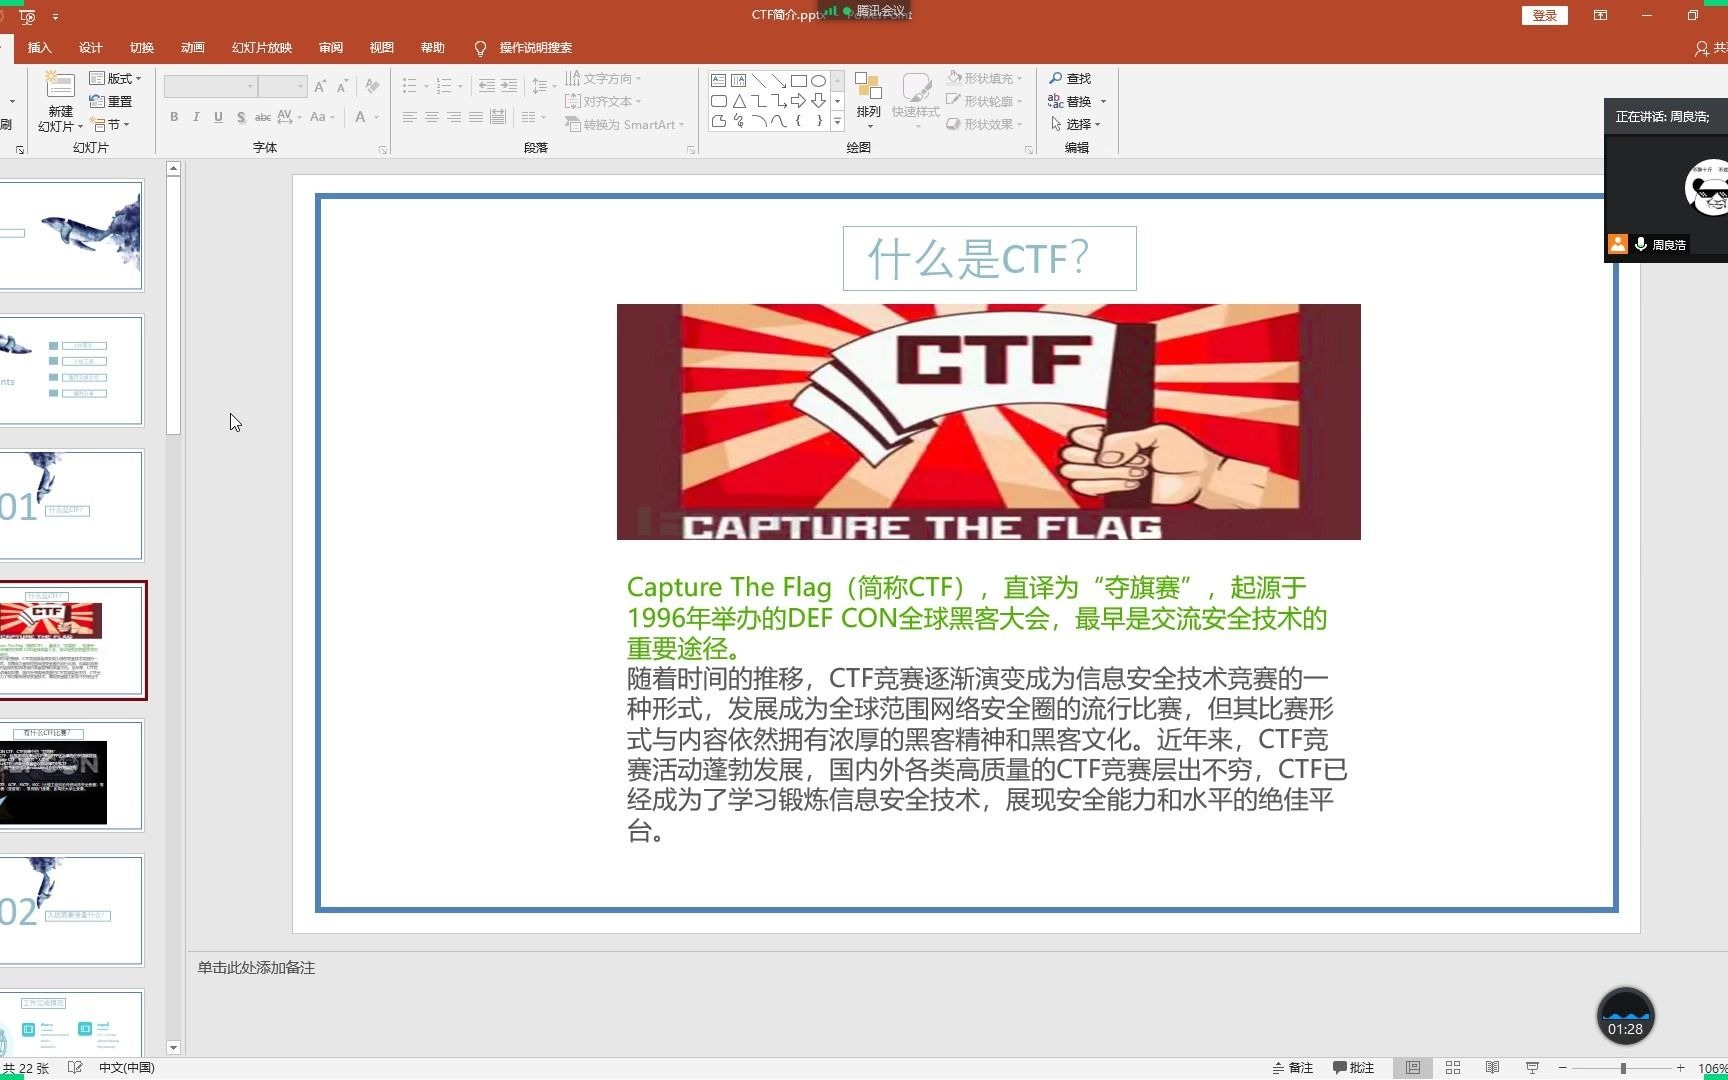Select the triangle shape
The width and height of the screenshot is (1728, 1080).
[738, 101]
